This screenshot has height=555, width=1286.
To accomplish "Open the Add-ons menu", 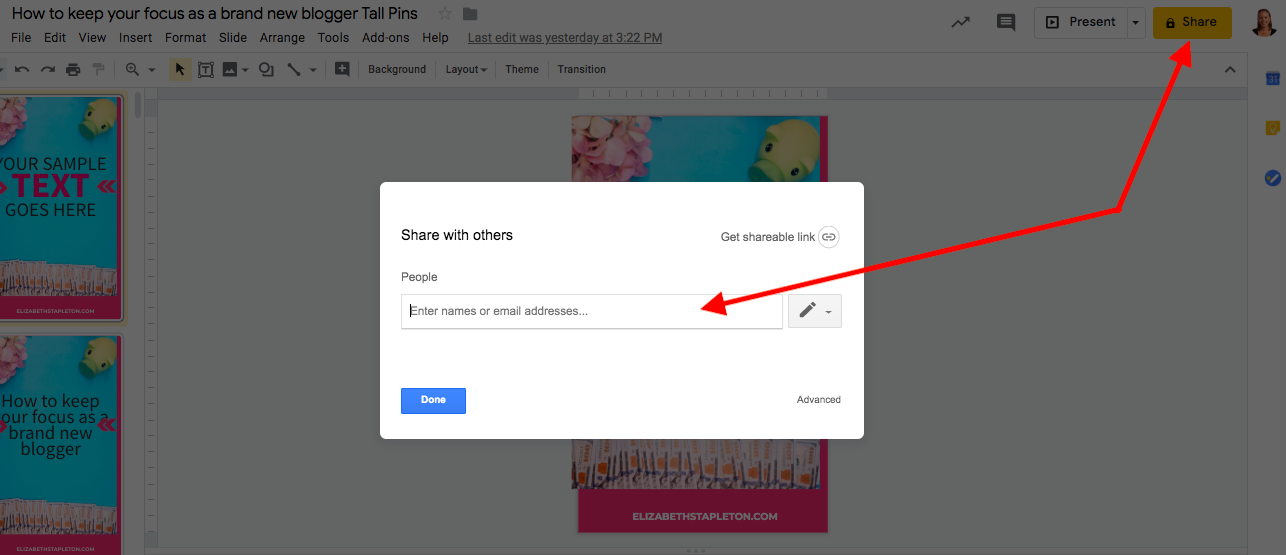I will (x=386, y=38).
